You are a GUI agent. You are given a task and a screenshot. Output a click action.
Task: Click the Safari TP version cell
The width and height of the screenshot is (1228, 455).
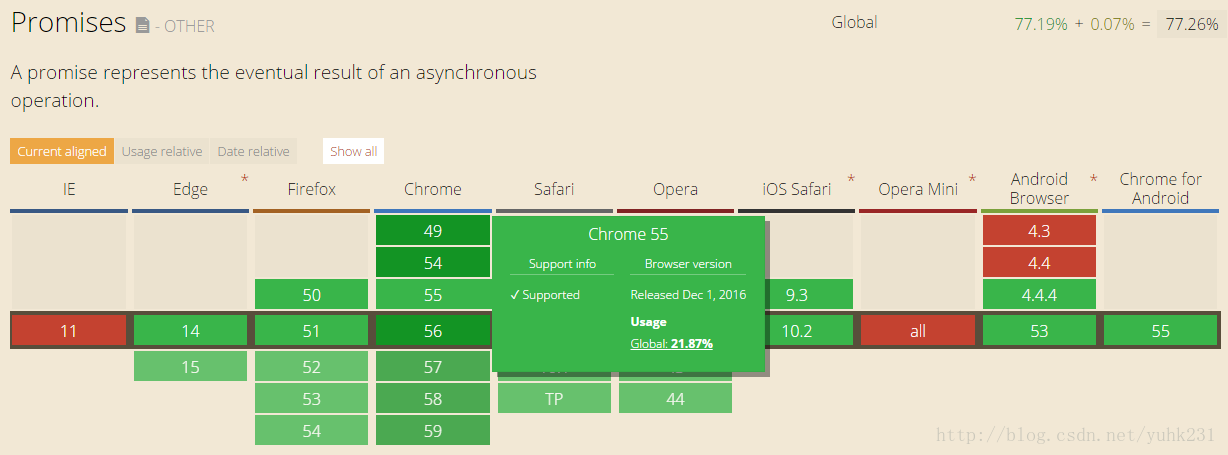[553, 399]
